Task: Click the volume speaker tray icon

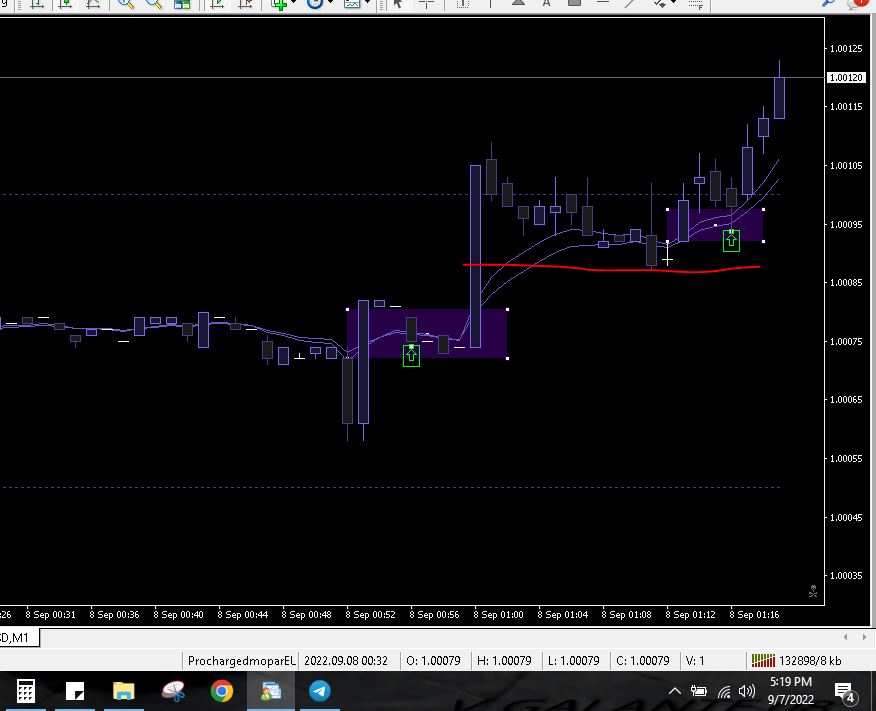Action: 746,691
